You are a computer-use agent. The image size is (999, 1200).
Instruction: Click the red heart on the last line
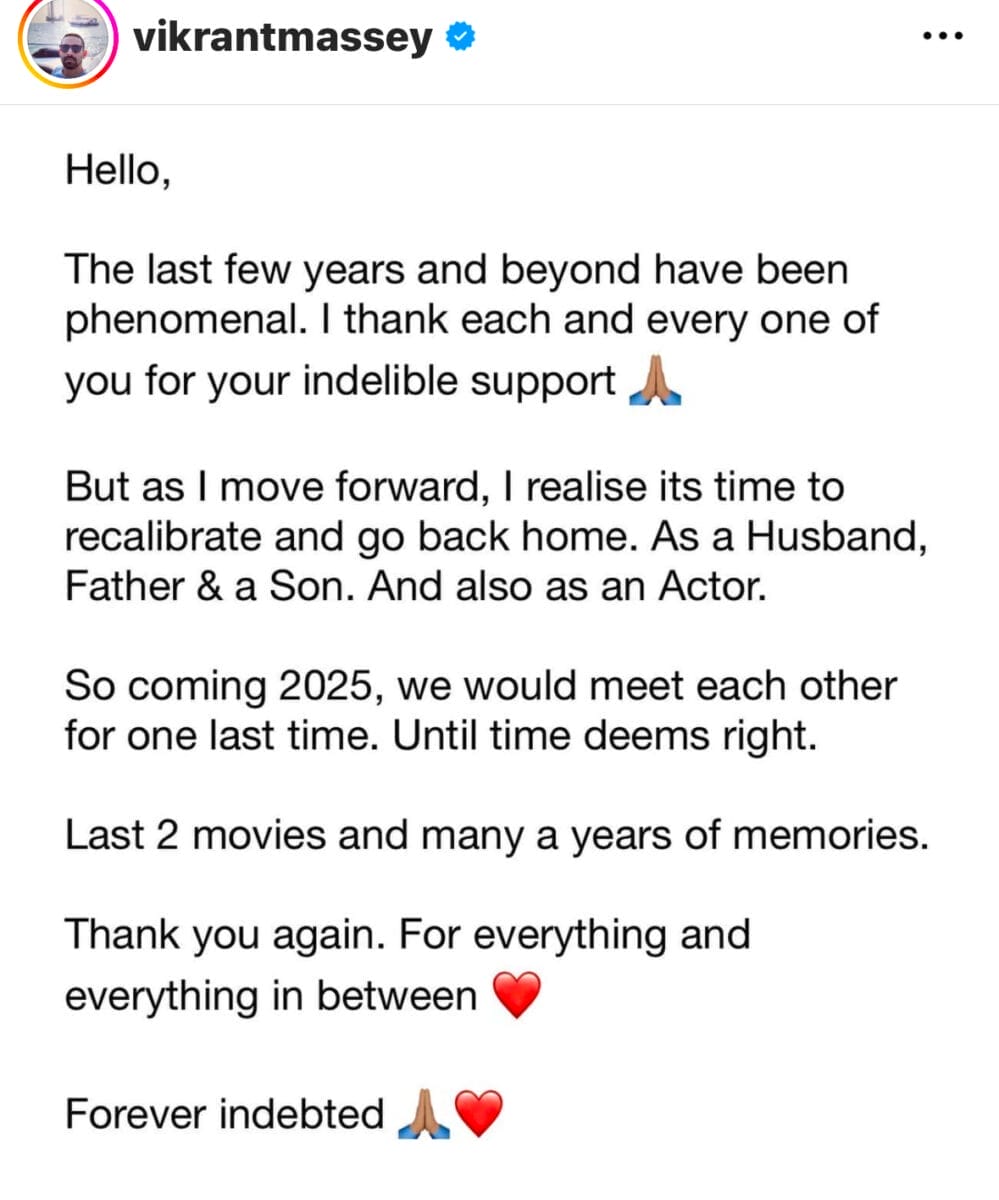pyautogui.click(x=479, y=1114)
